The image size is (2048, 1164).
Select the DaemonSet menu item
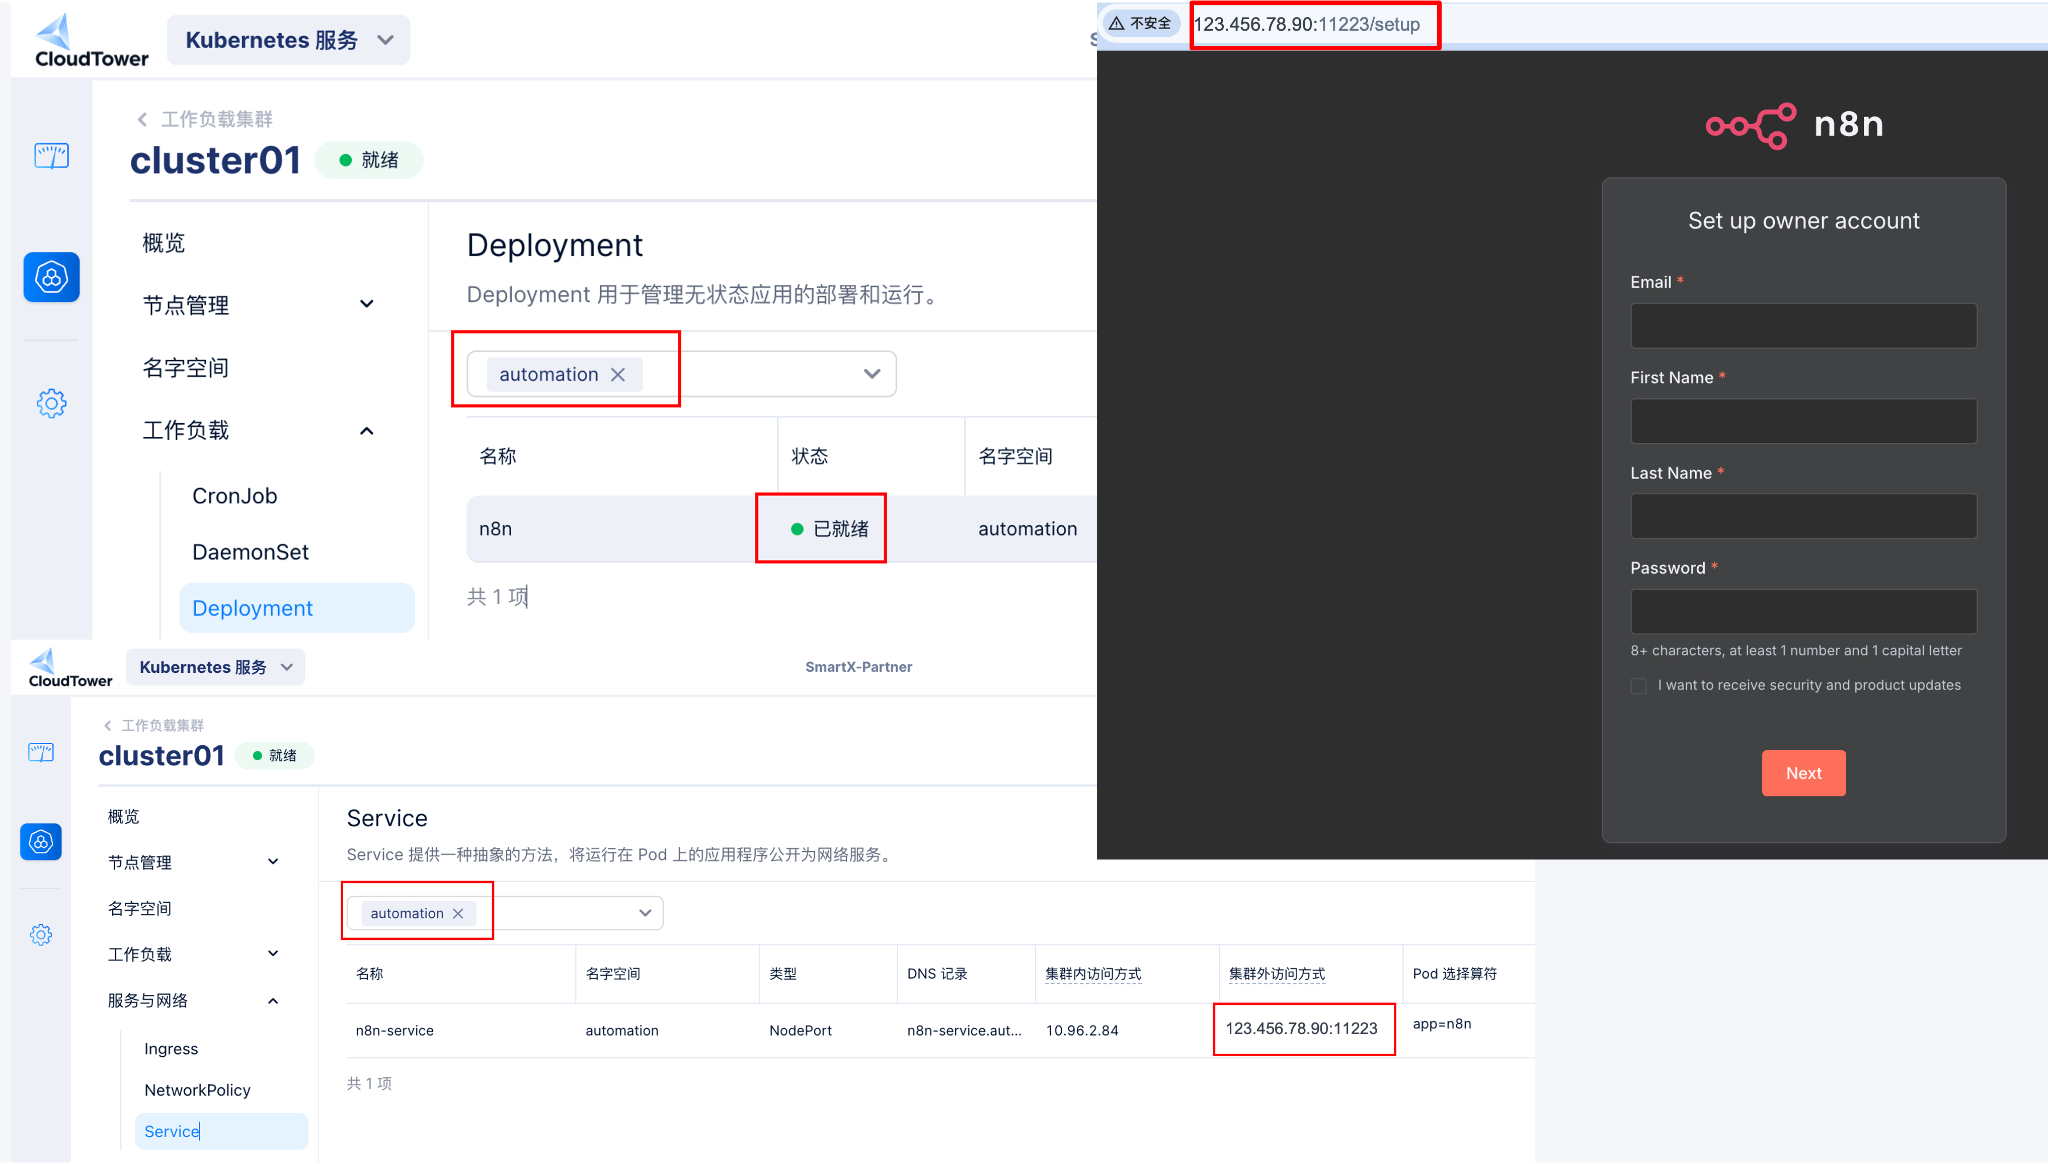click(x=250, y=552)
